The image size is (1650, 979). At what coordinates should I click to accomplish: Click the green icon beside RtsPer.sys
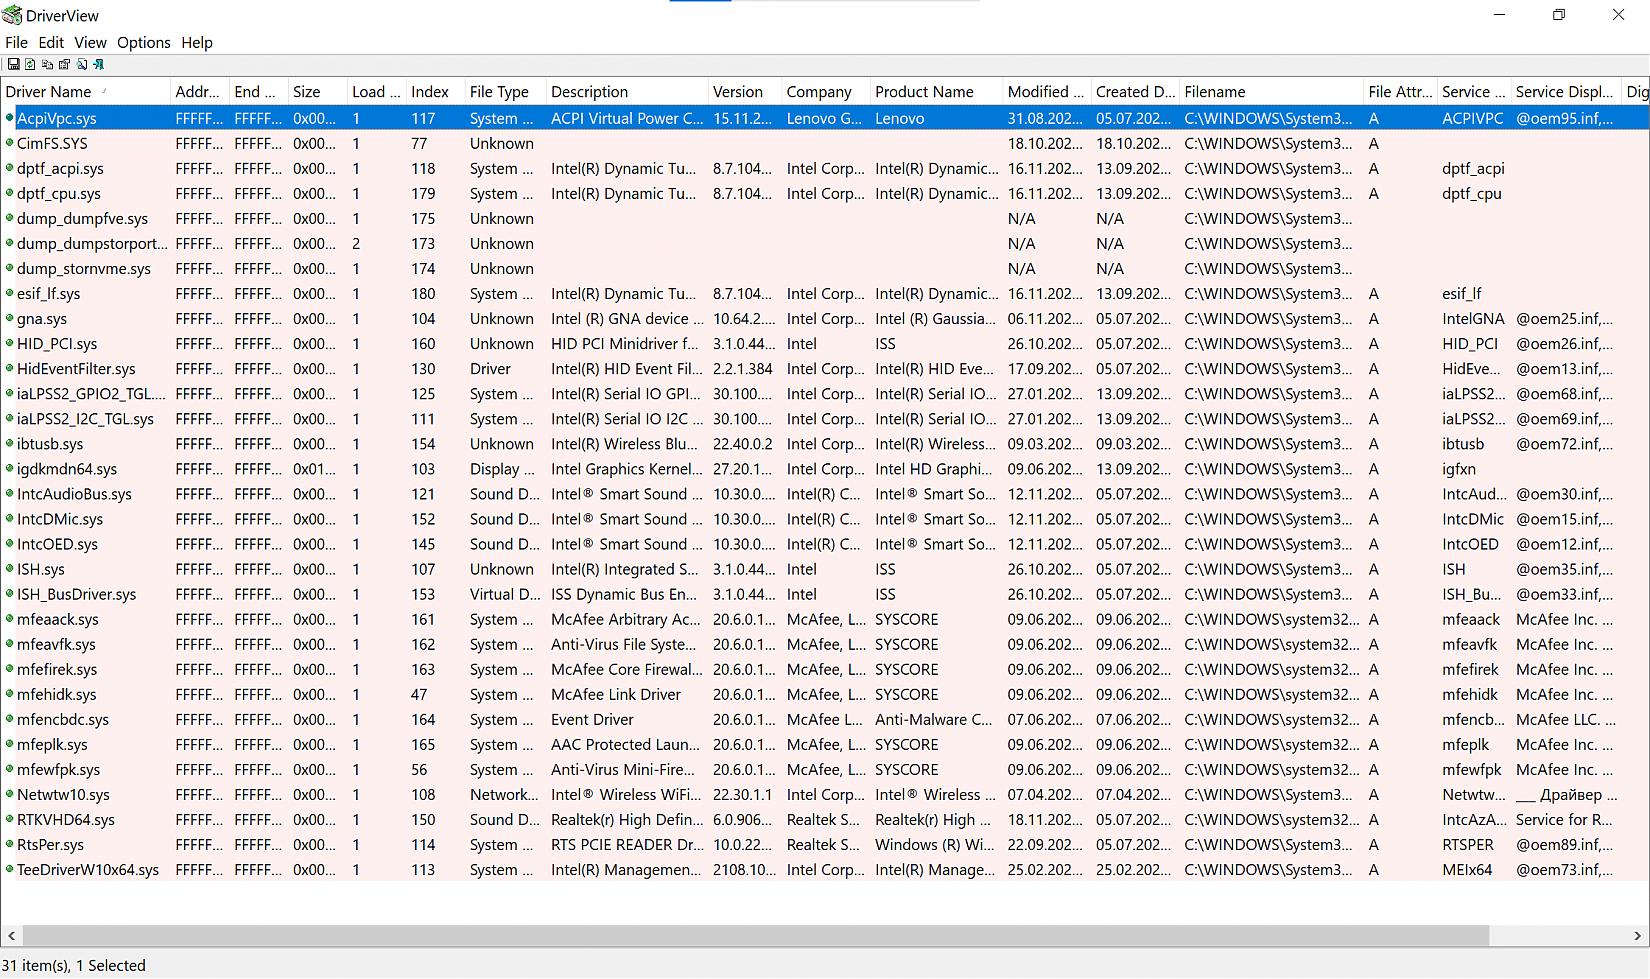(x=9, y=844)
